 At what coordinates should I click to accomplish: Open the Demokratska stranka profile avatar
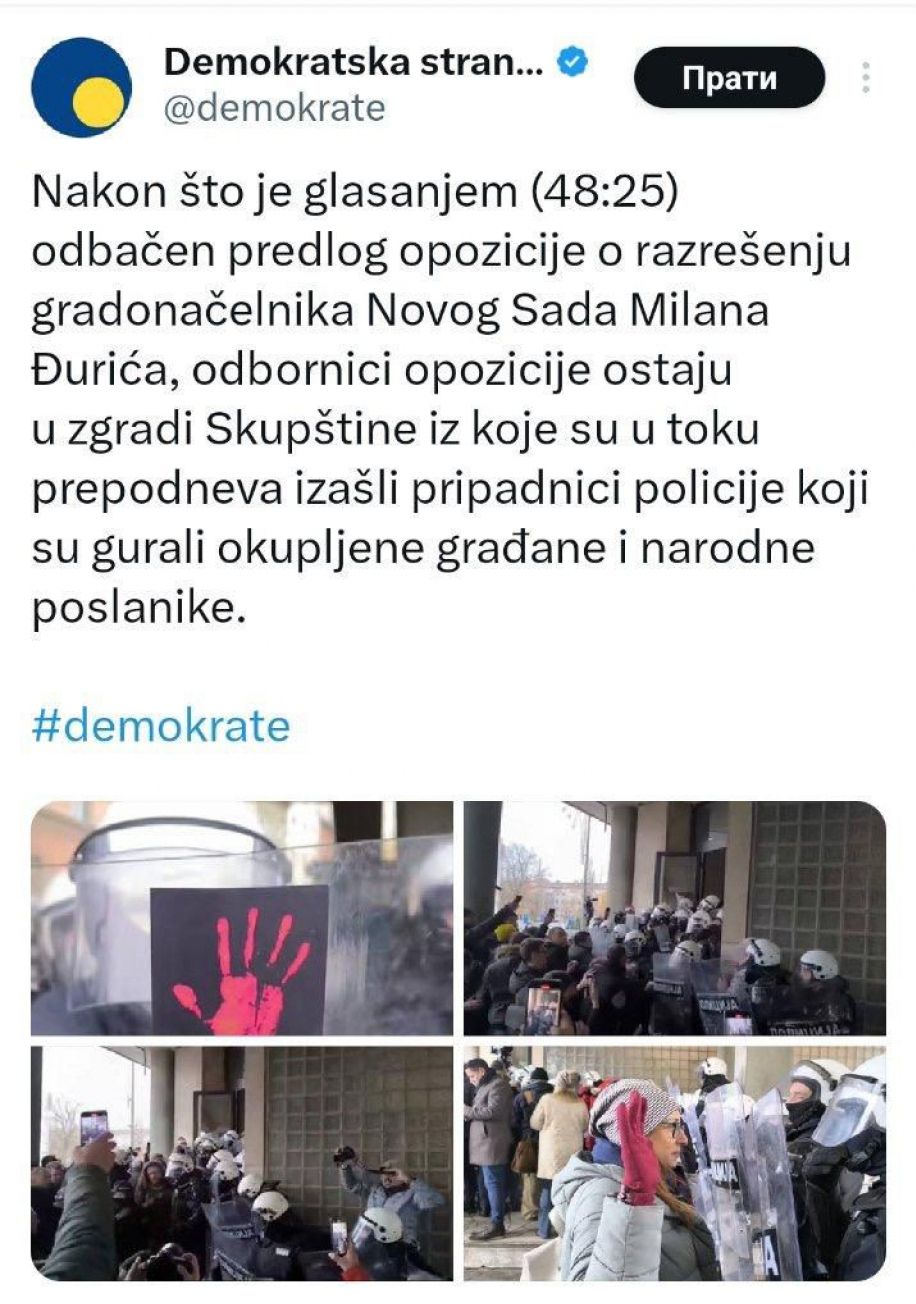coord(81,87)
